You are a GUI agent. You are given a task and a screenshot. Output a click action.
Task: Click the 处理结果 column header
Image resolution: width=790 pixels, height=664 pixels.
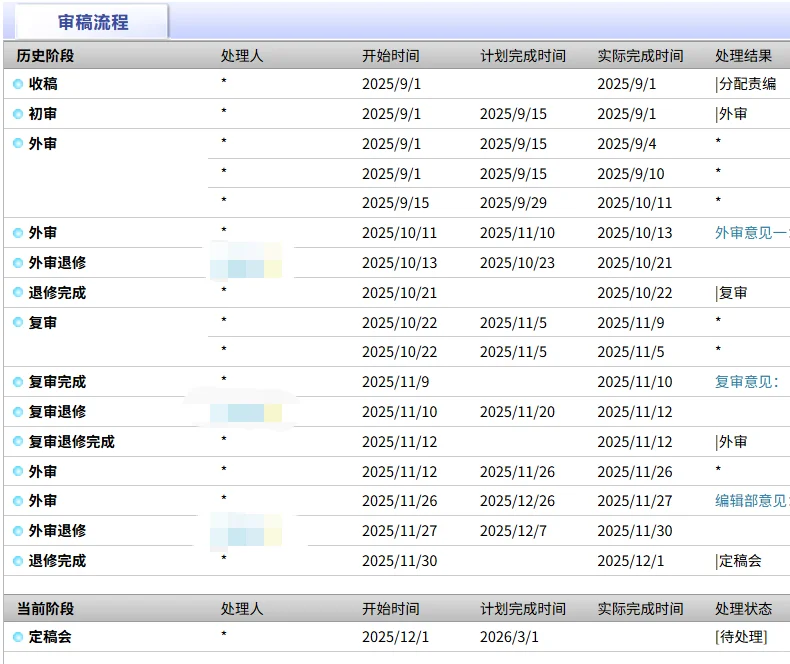(744, 55)
